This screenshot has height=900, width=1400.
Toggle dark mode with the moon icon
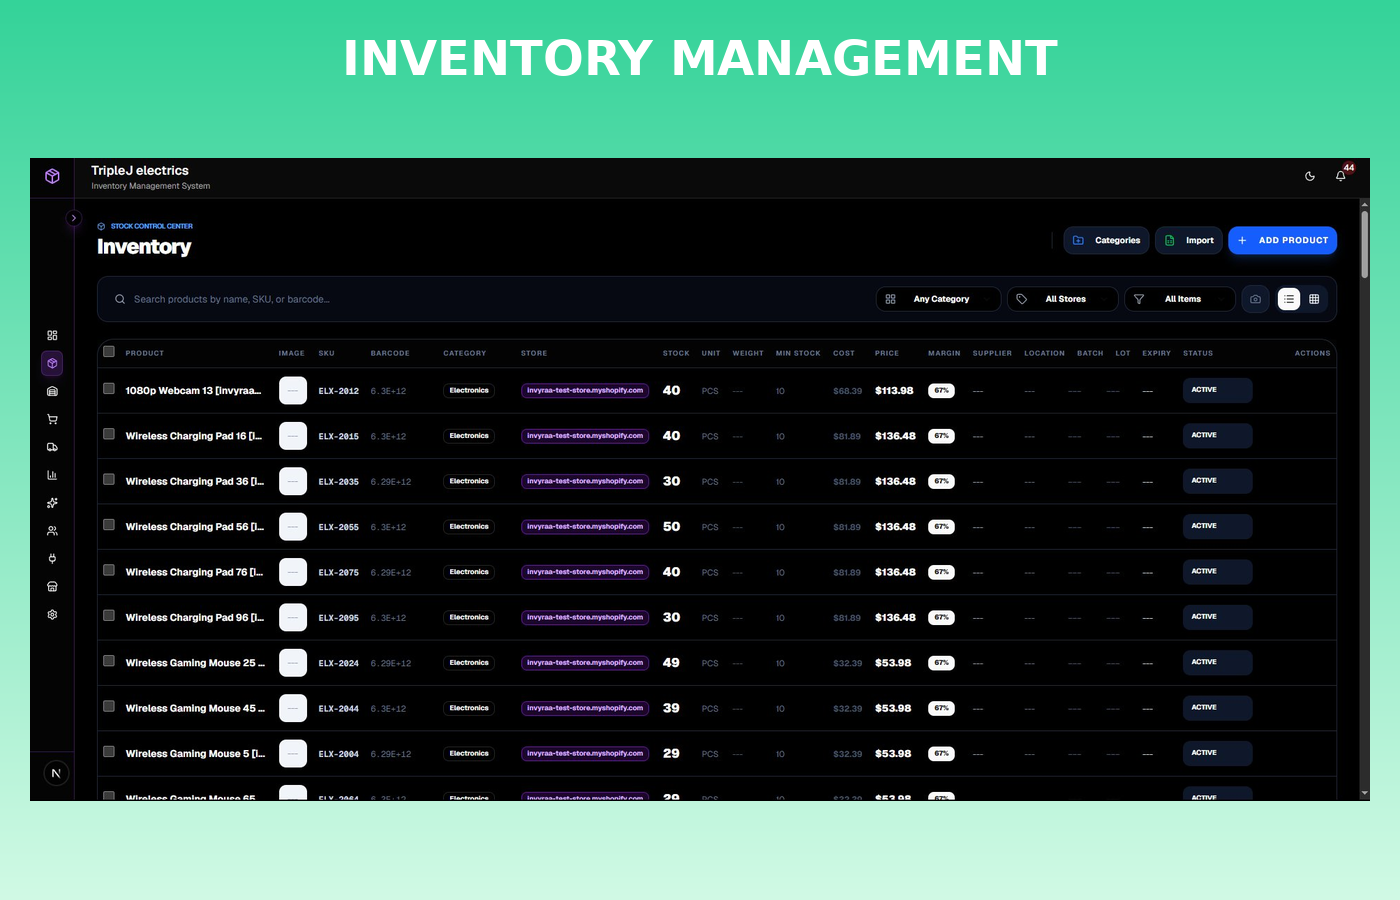[x=1310, y=176]
